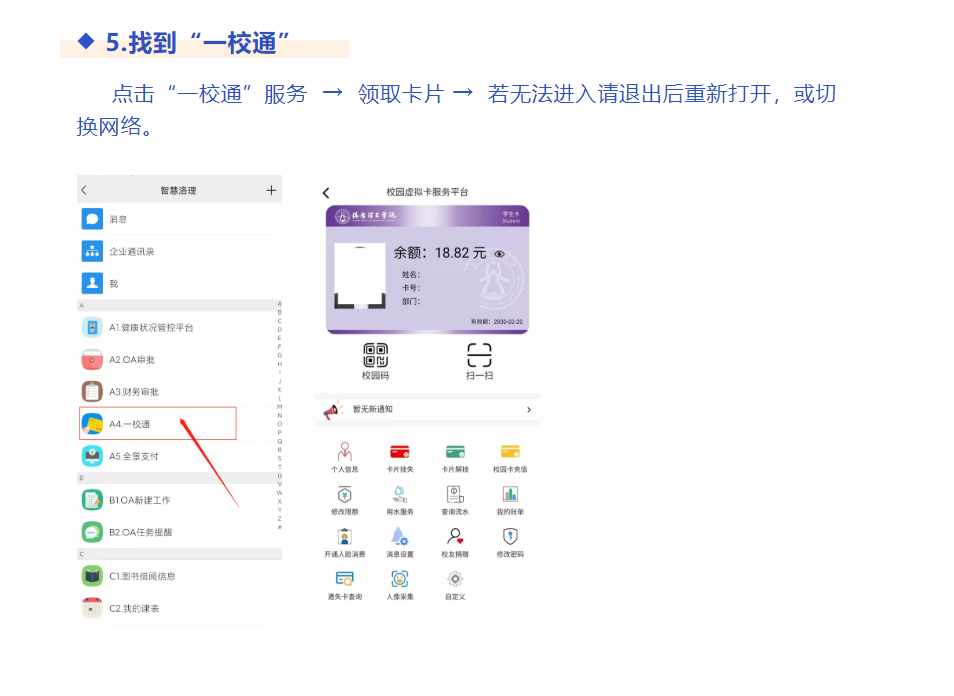The image size is (954, 696).
Task: Open 我的账单 bill chart icon
Action: point(510,495)
